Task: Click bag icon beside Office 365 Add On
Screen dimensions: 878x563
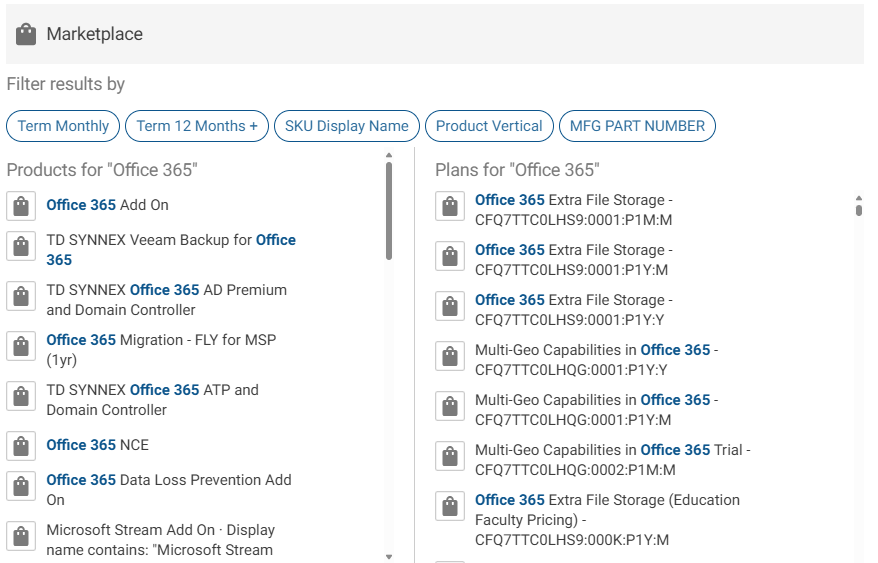Action: [x=21, y=206]
